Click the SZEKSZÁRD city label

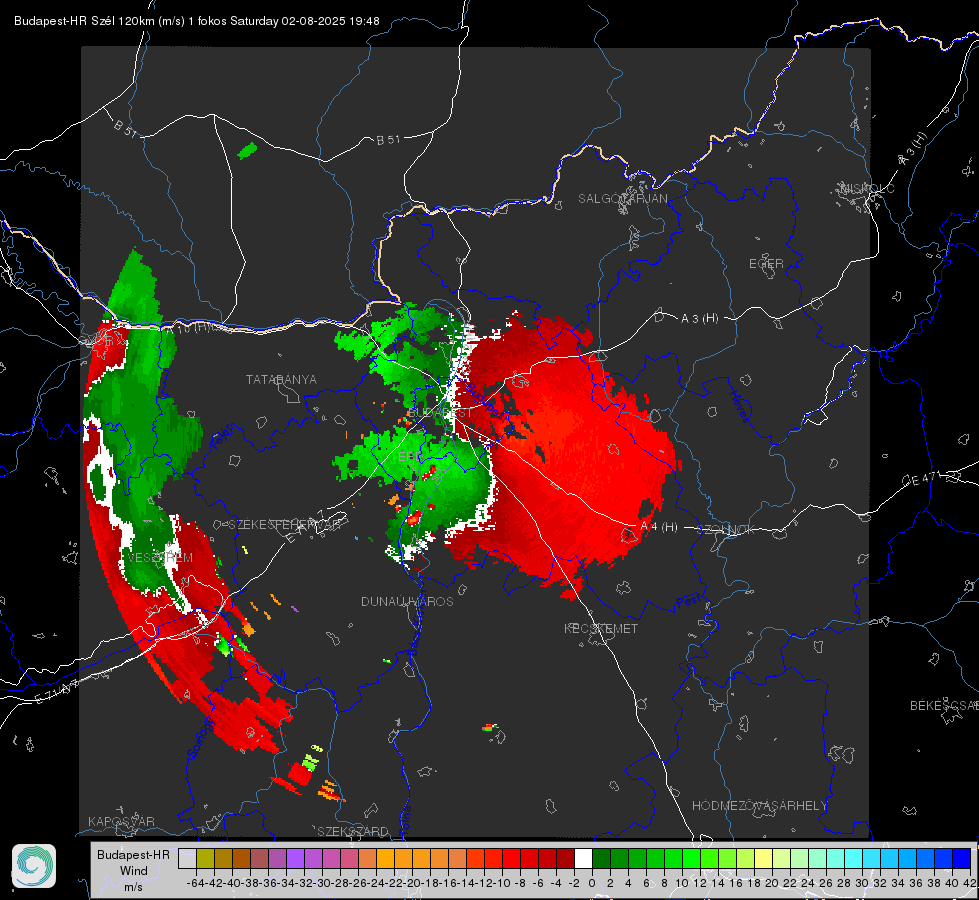[x=353, y=831]
